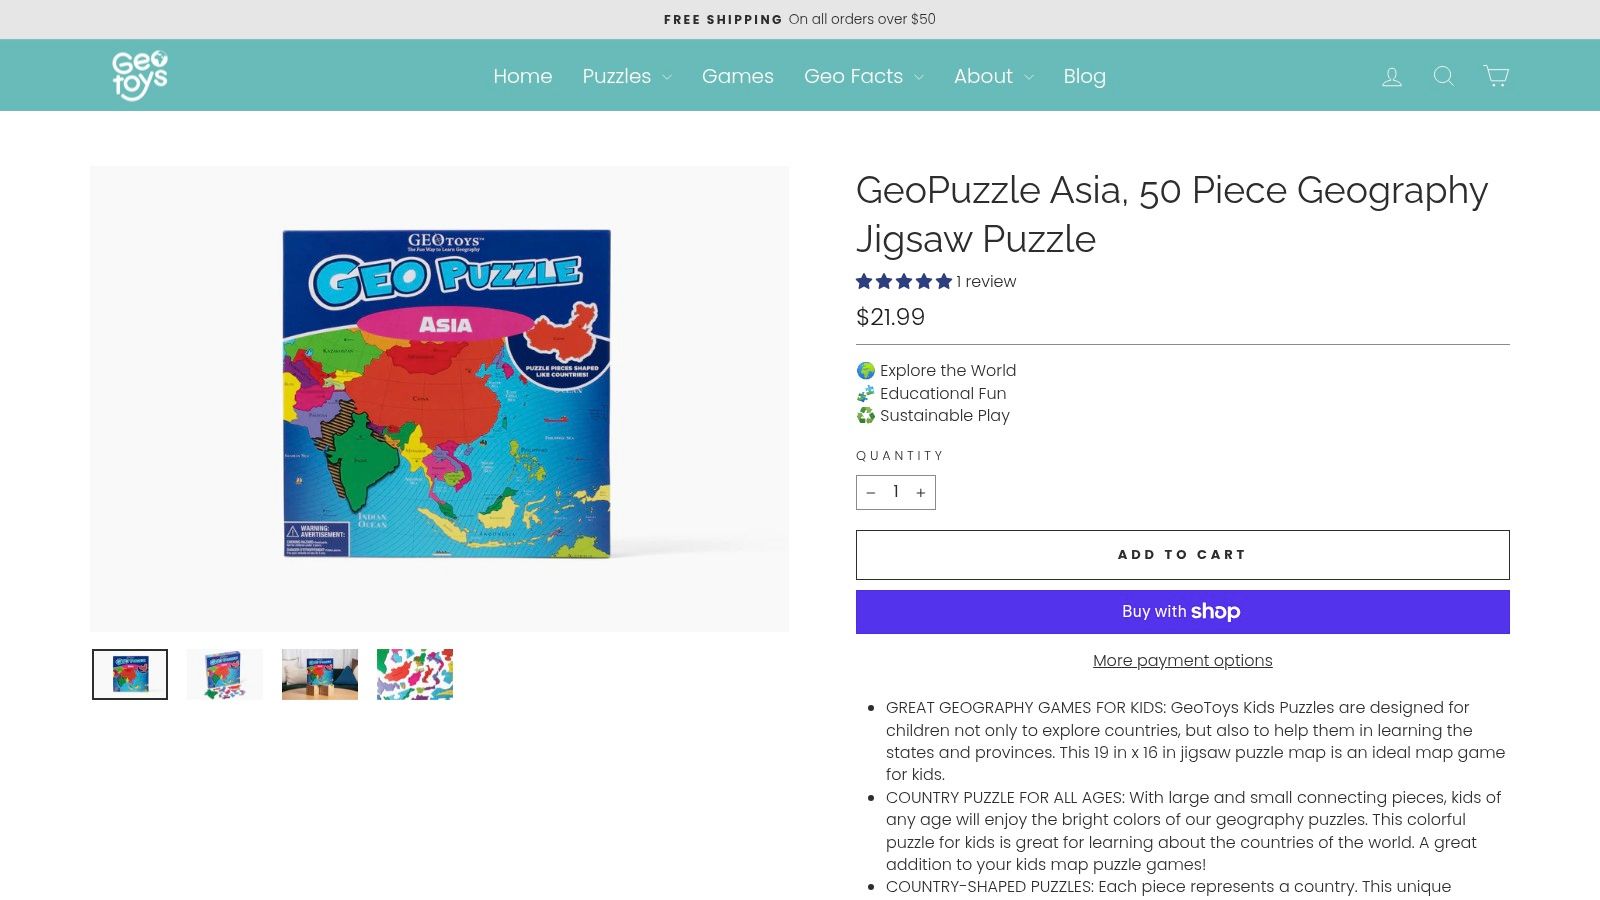Increase quantity with the plus stepper
Image resolution: width=1600 pixels, height=900 pixels.
tap(920, 492)
